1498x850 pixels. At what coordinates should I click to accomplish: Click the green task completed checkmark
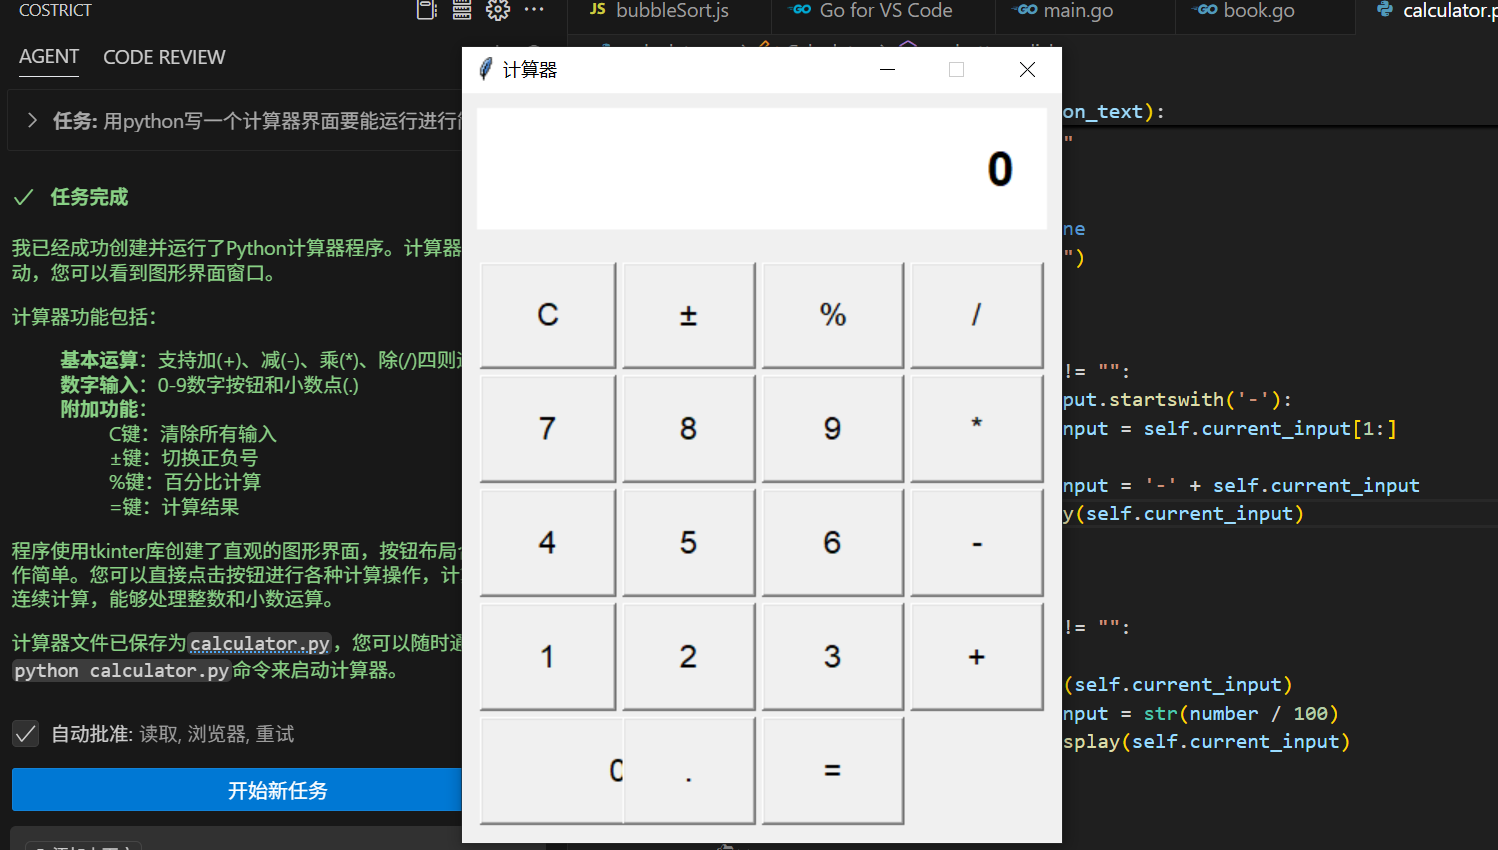(23, 197)
